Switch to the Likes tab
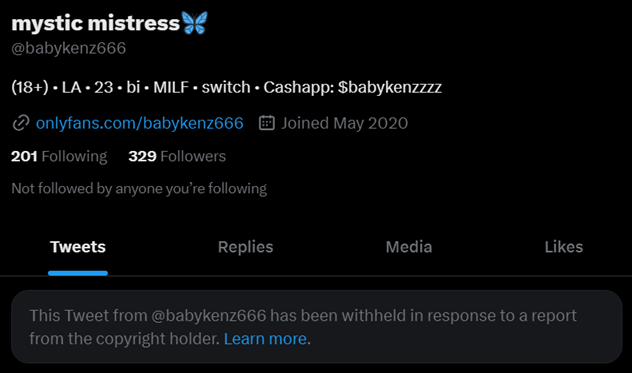Screen dimensions: 632x373 pos(563,247)
